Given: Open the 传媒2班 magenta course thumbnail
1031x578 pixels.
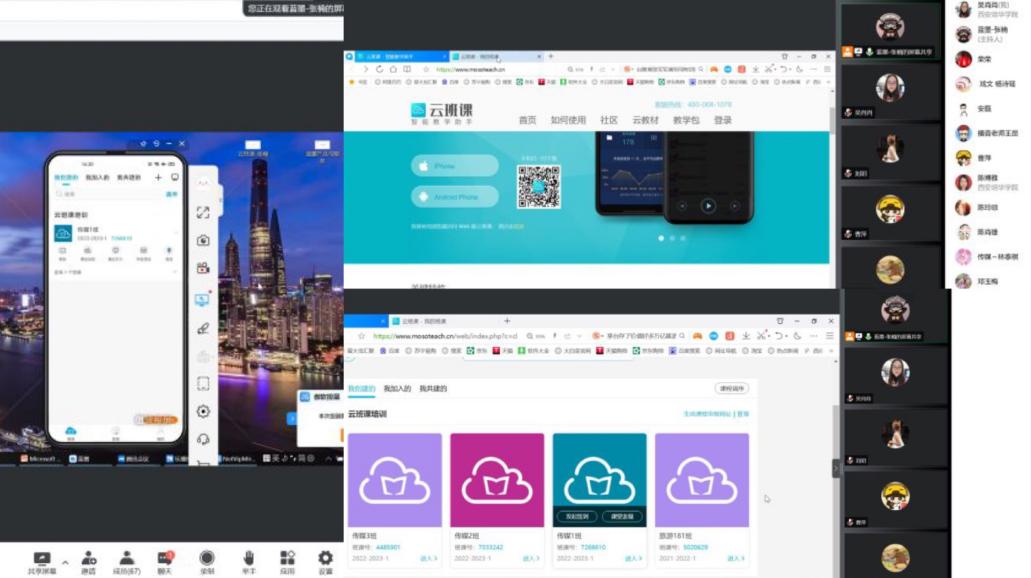Looking at the screenshot, I should pos(497,480).
